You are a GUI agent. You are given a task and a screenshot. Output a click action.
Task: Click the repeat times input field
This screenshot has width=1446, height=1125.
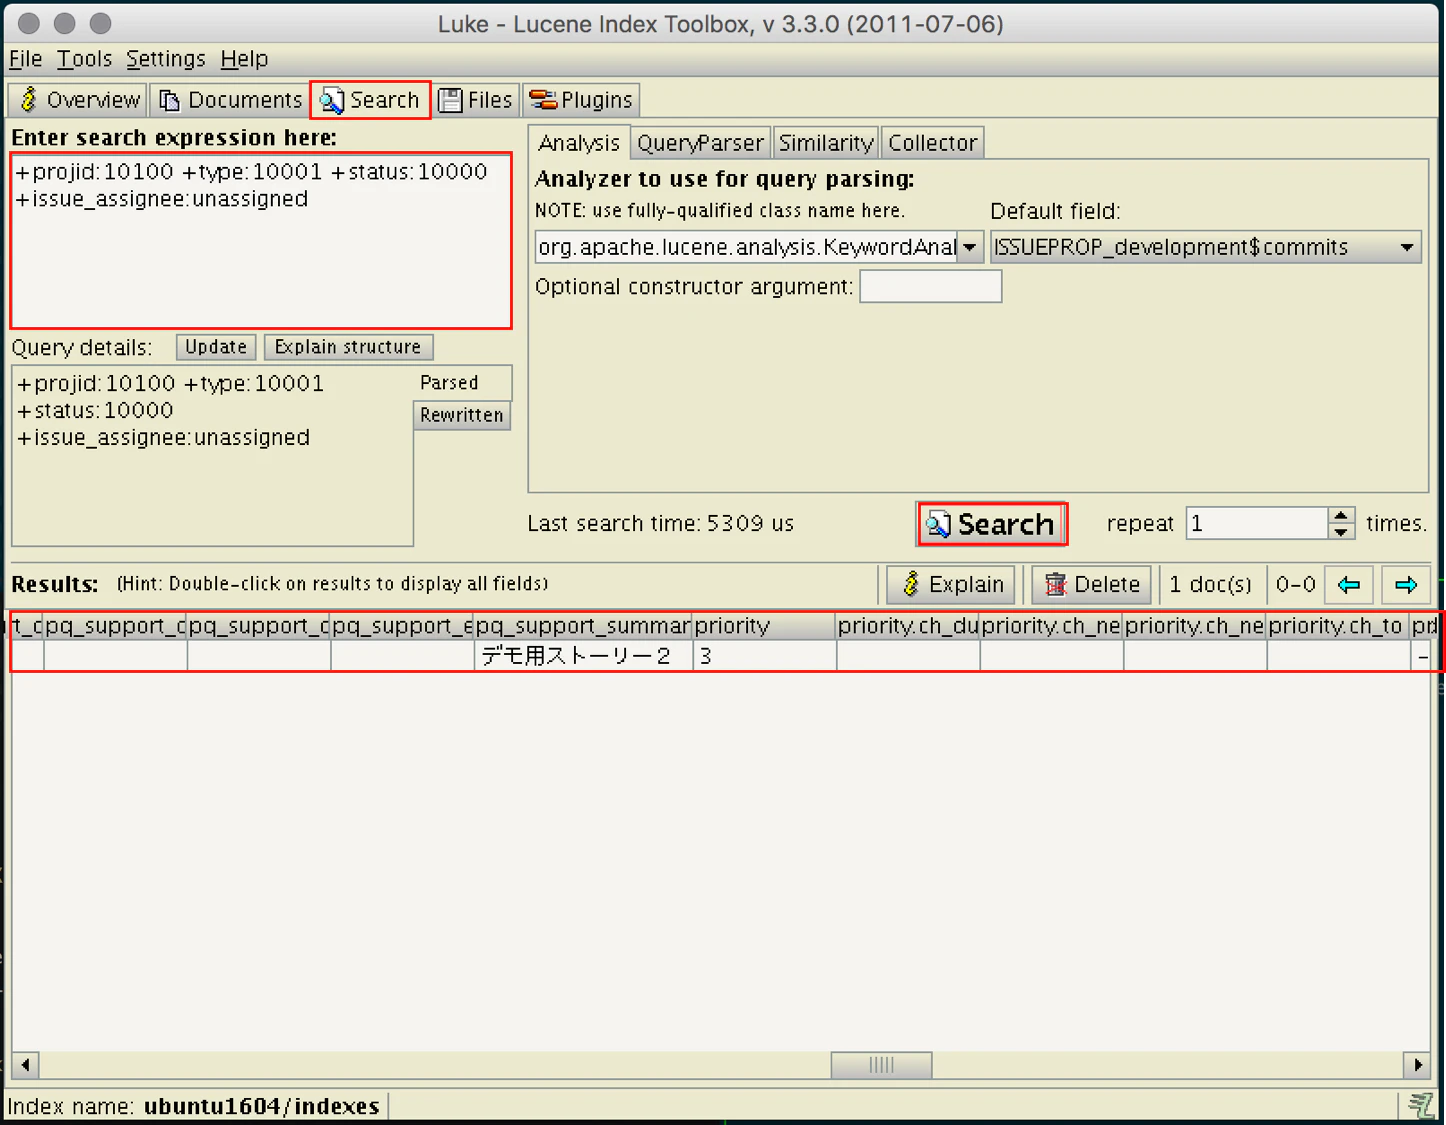tap(1257, 523)
